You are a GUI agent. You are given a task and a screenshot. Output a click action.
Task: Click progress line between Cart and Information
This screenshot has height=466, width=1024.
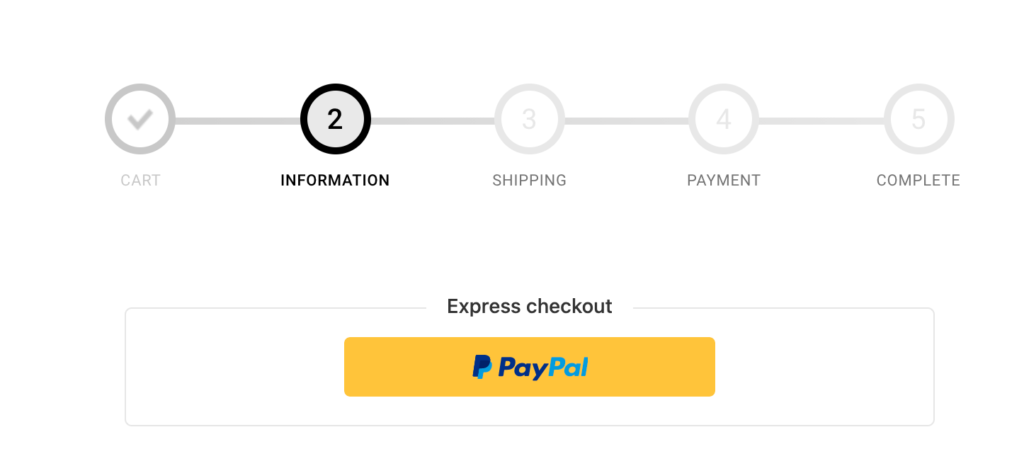(237, 121)
